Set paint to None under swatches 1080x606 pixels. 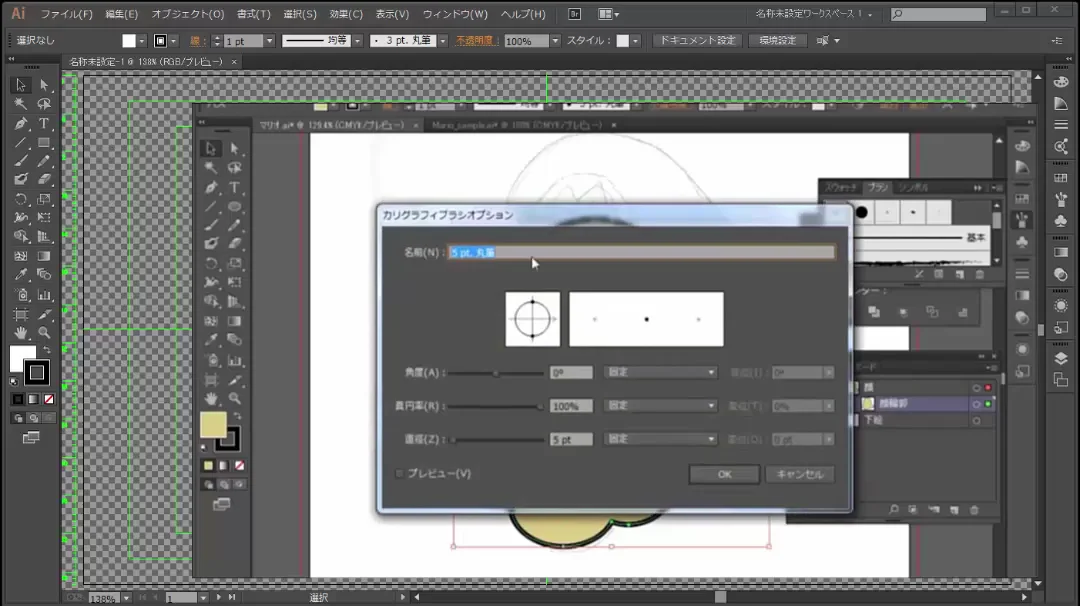click(x=49, y=399)
